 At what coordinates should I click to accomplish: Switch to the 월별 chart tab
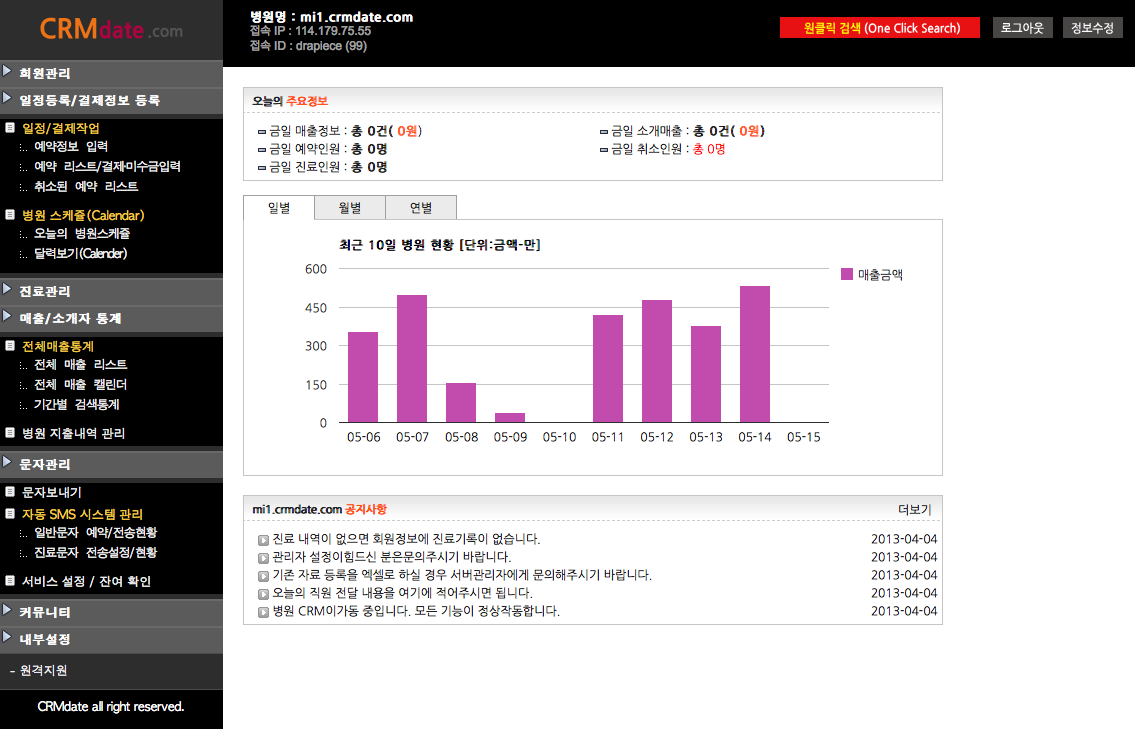pyautogui.click(x=349, y=208)
